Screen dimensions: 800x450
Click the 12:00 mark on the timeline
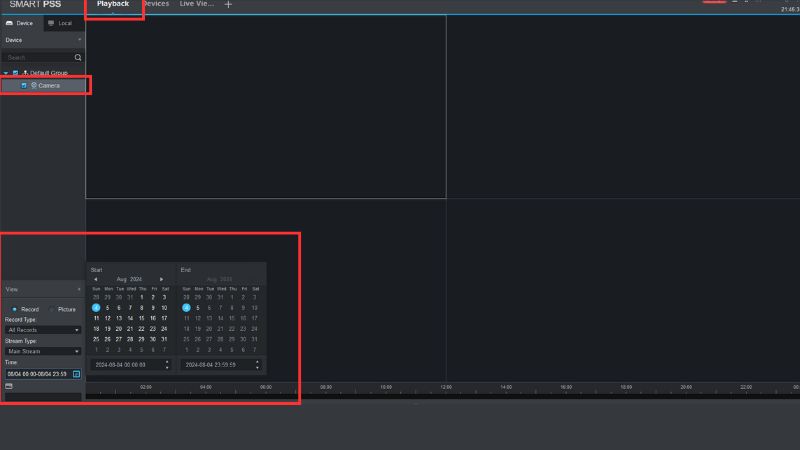tap(446, 388)
